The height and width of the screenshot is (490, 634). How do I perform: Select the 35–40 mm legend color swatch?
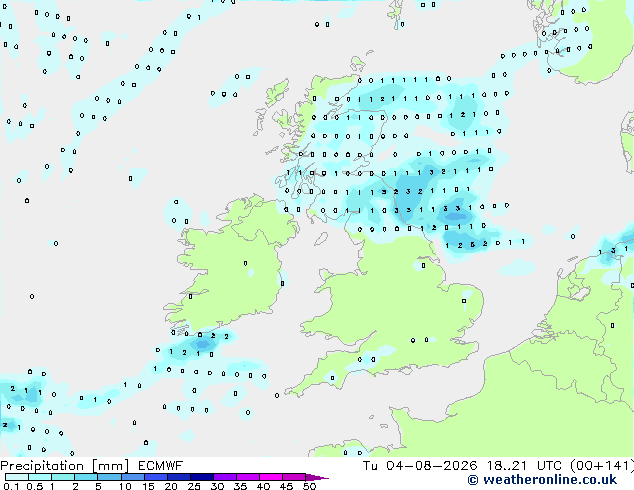(x=247, y=477)
